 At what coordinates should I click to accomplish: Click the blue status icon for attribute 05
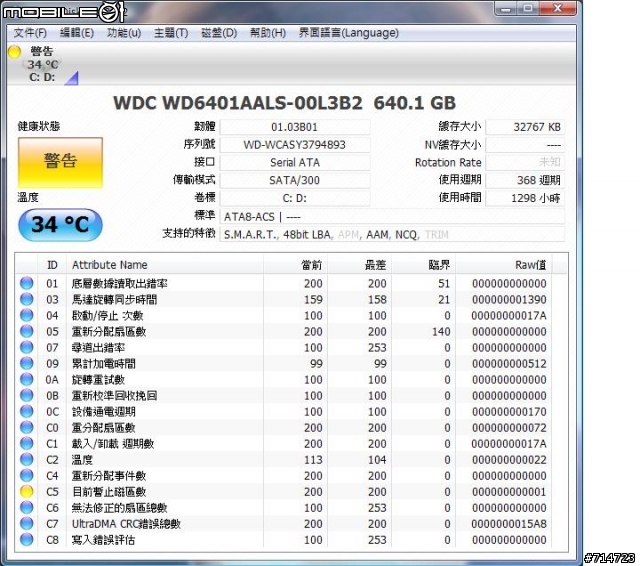click(27, 331)
